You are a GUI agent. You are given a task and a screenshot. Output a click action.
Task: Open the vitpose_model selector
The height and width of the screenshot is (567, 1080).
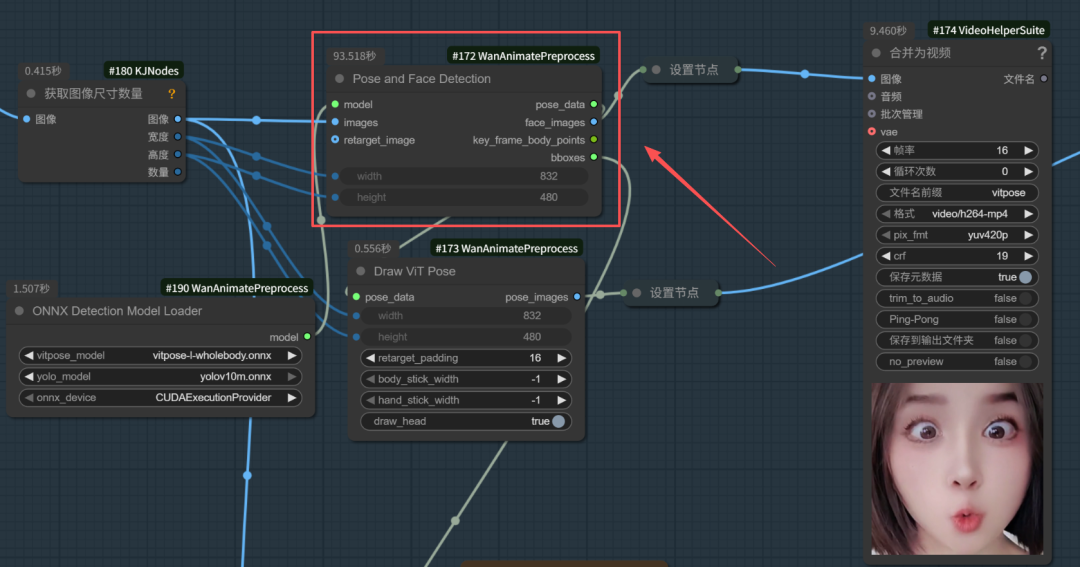point(160,355)
